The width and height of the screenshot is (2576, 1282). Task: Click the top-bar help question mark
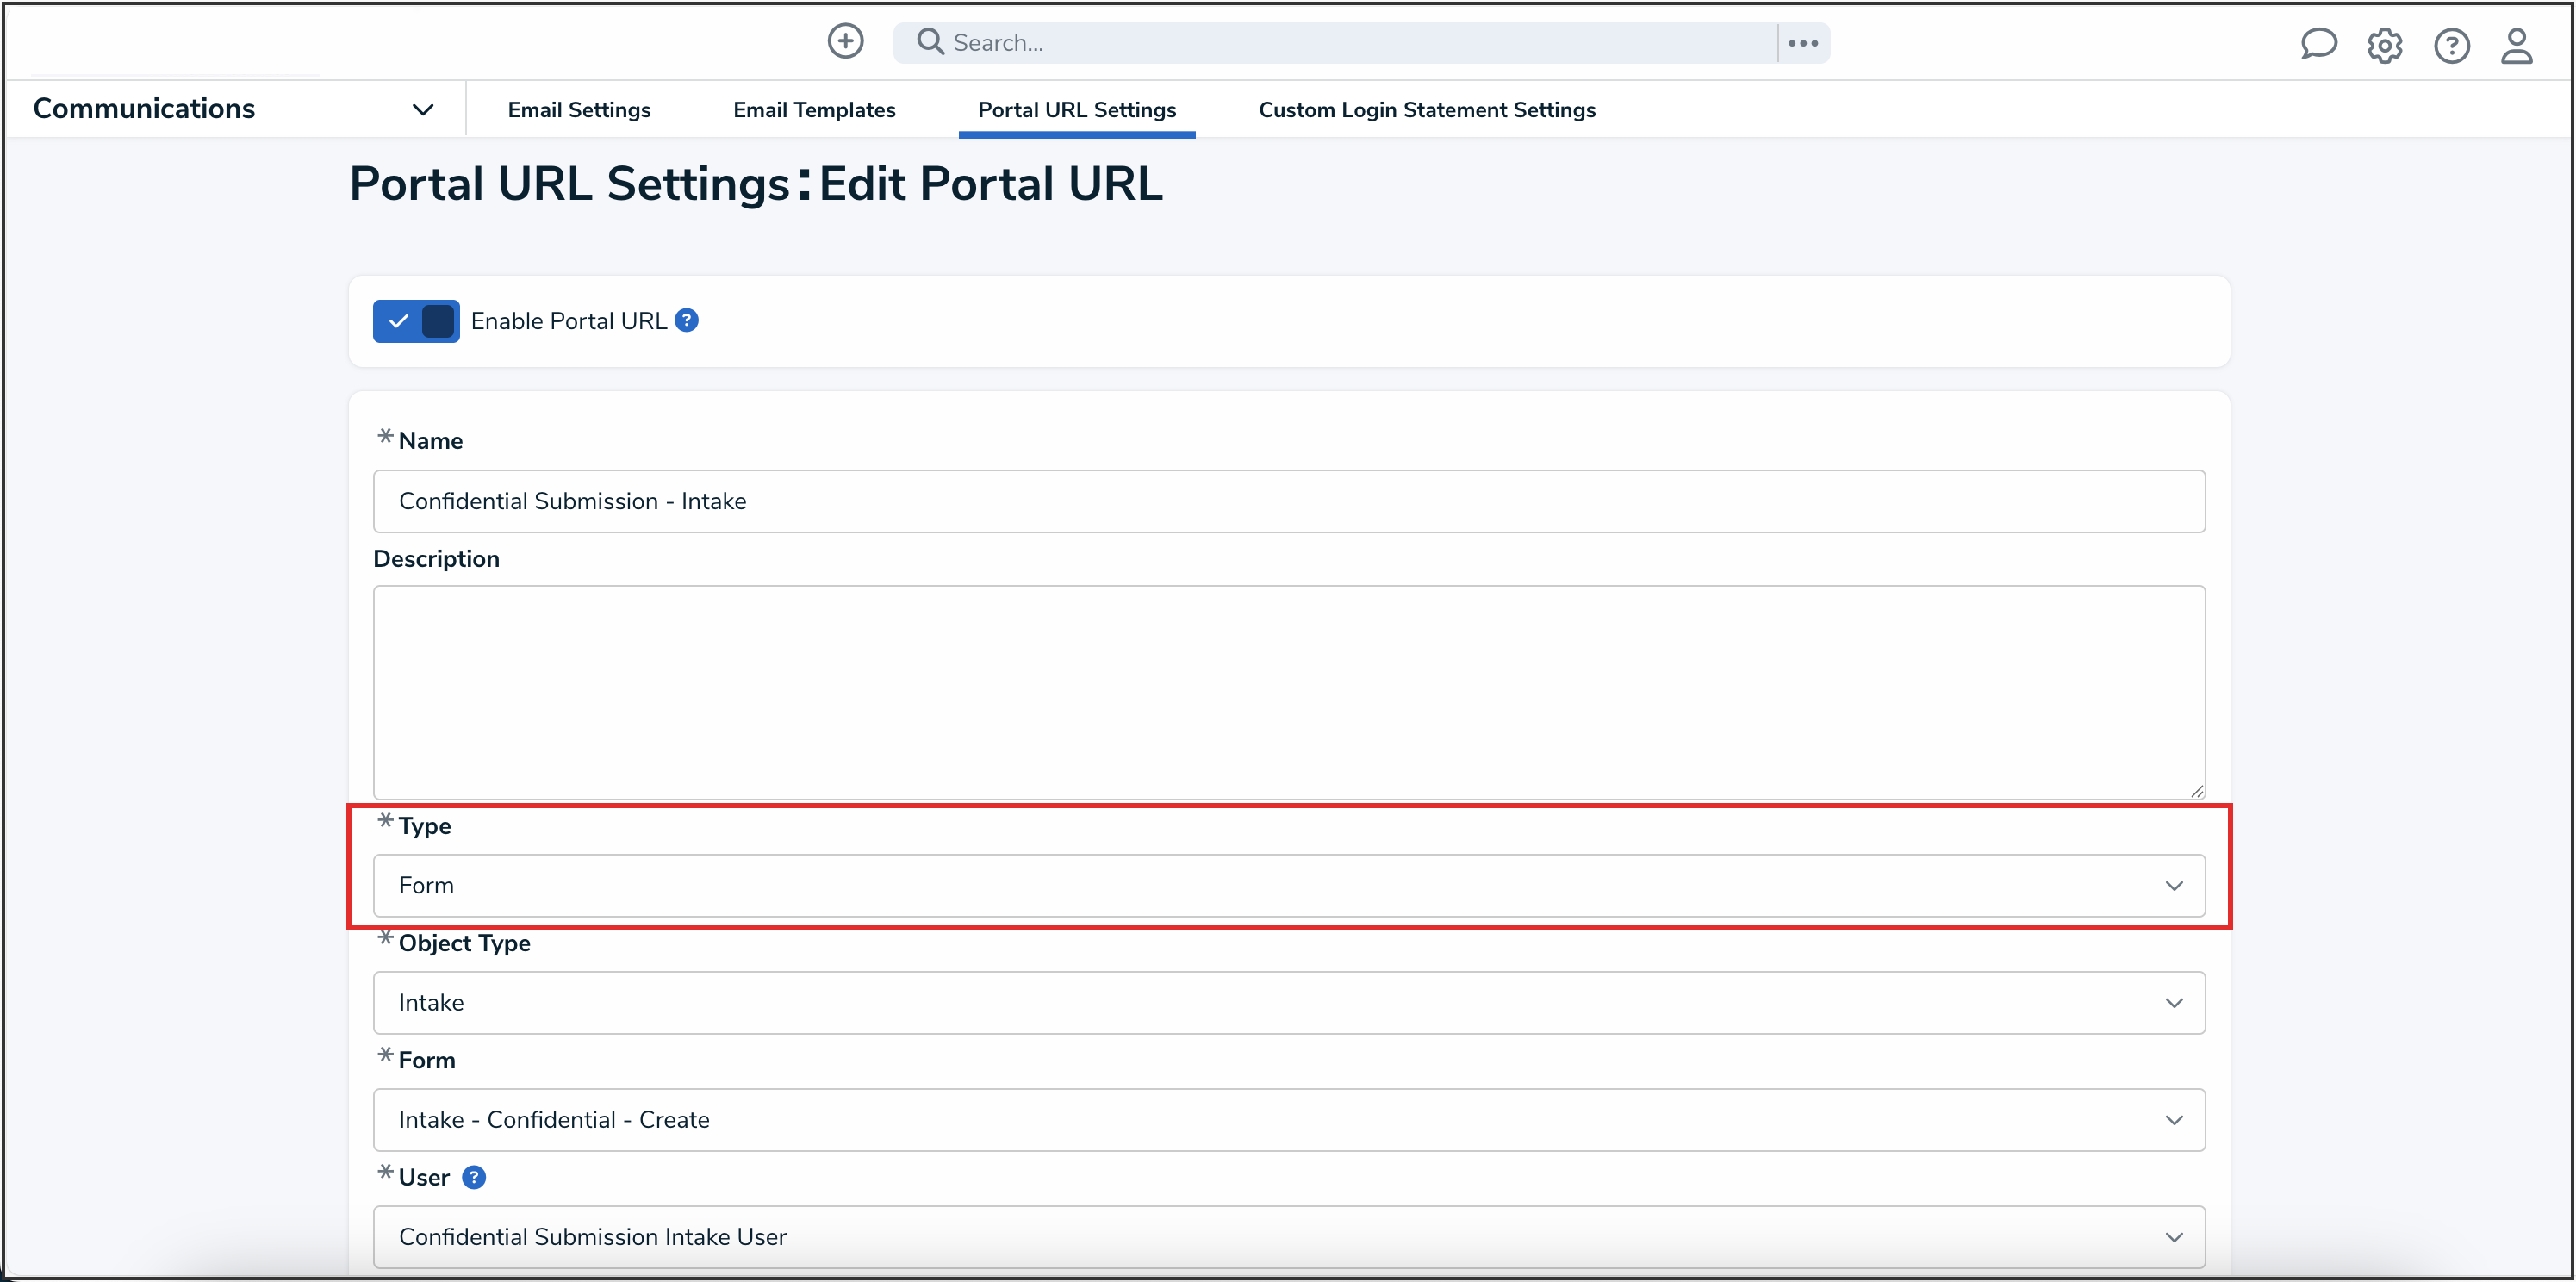click(x=2451, y=46)
